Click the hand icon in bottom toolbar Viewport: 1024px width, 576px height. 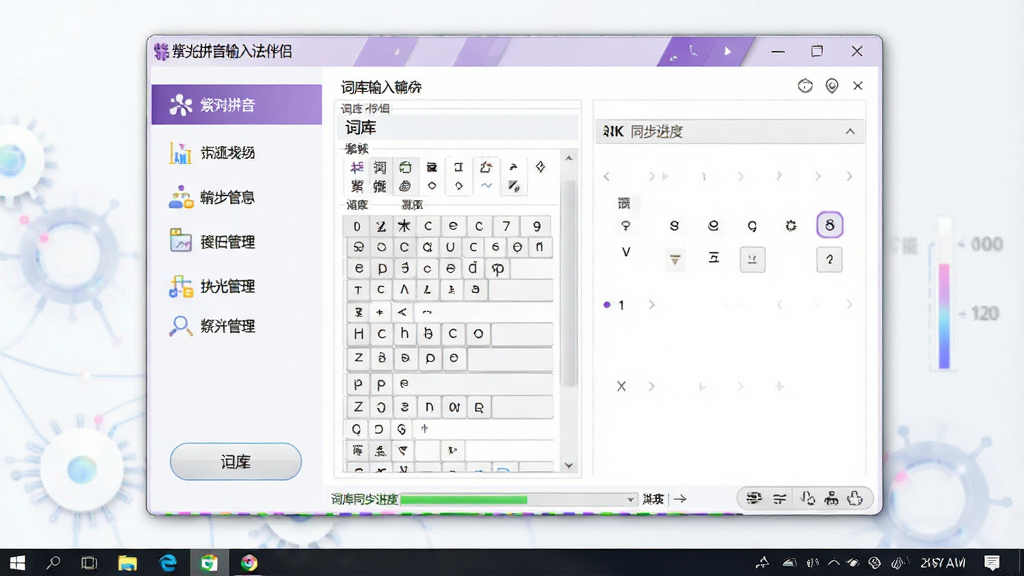tap(855, 499)
